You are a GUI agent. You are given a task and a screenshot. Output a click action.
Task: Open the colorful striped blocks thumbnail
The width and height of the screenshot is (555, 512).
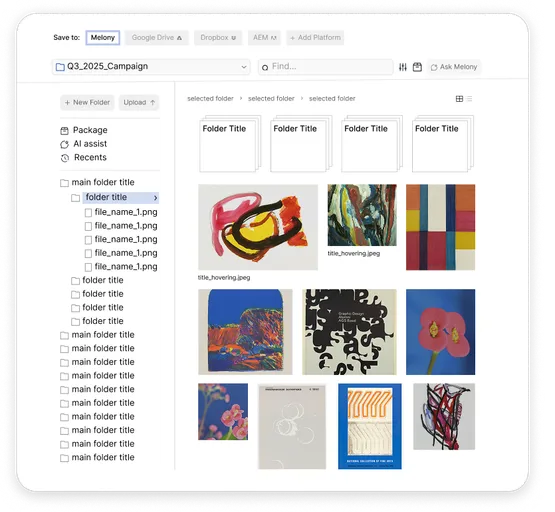(x=440, y=227)
